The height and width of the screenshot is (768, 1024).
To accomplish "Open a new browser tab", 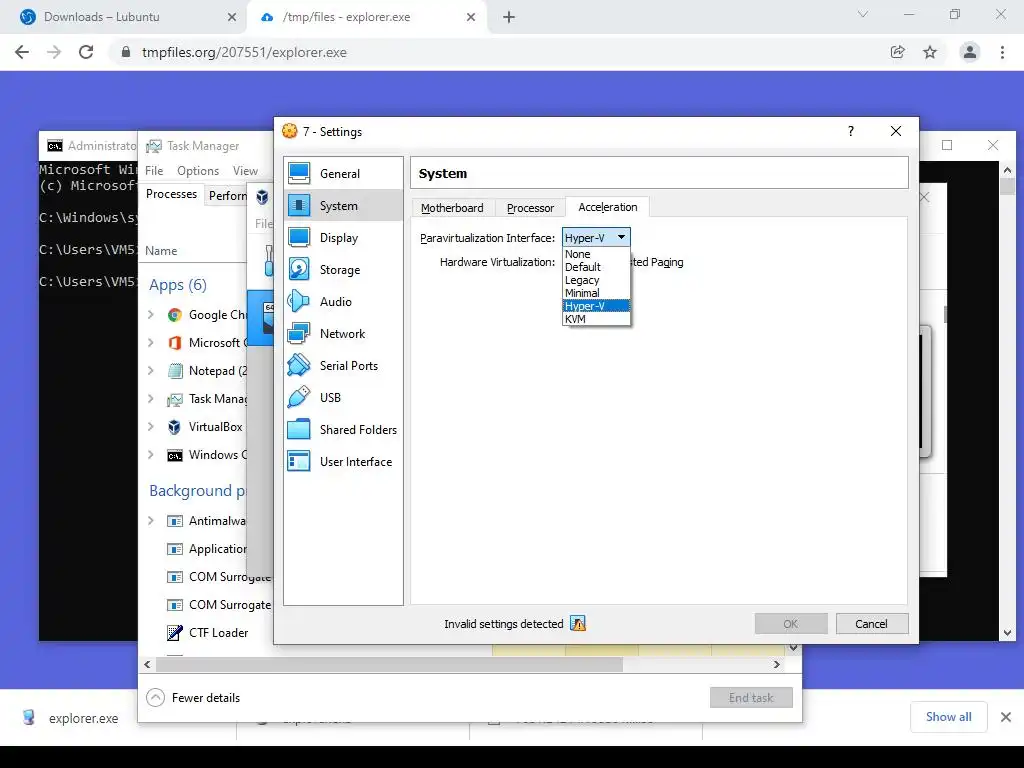I will 509,17.
